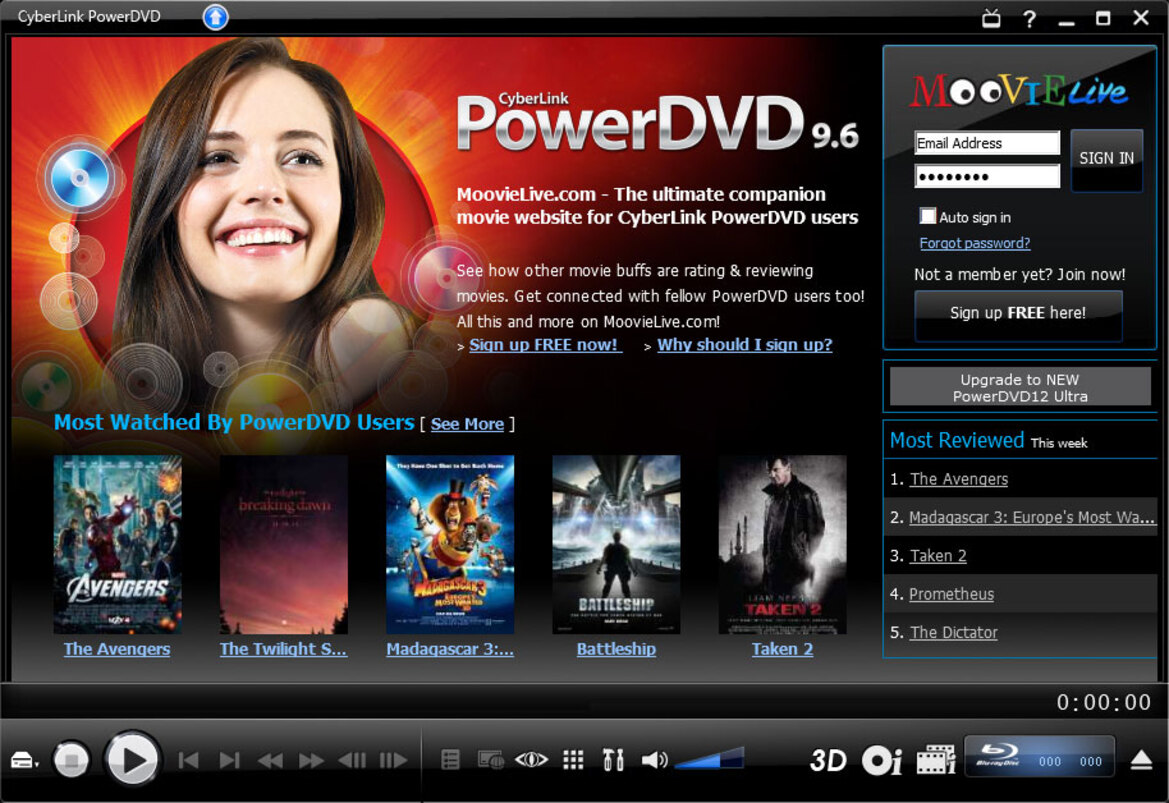Open the Forgot password? link

point(974,243)
